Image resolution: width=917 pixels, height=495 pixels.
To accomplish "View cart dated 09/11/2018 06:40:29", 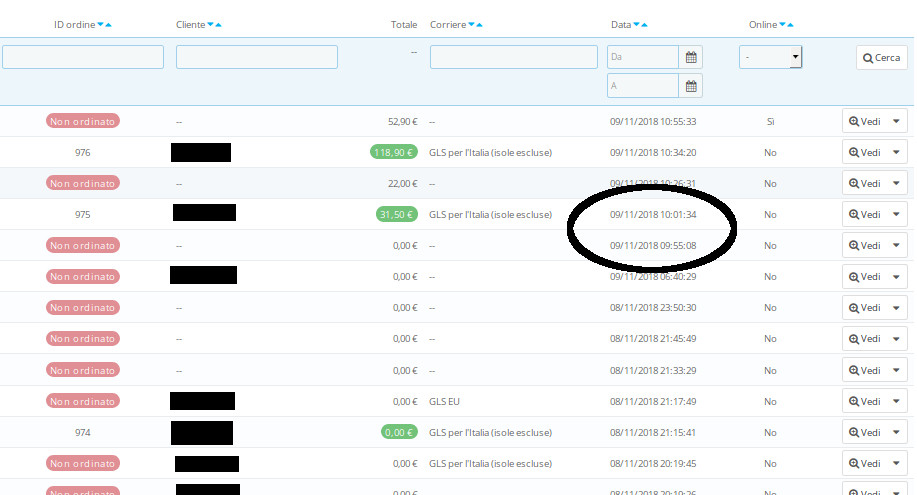I will pos(864,276).
